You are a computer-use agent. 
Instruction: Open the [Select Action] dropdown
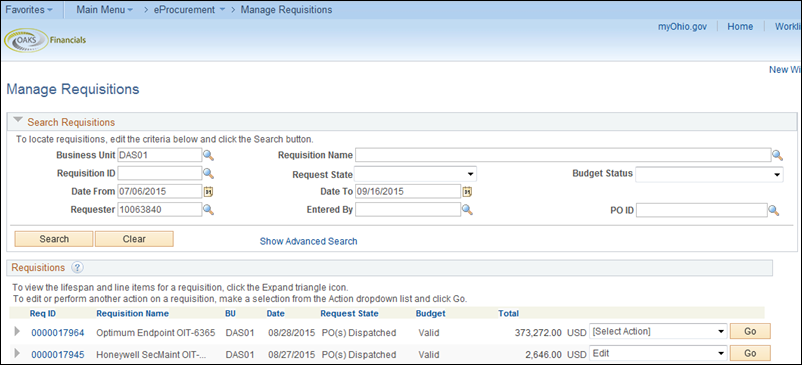[658, 331]
